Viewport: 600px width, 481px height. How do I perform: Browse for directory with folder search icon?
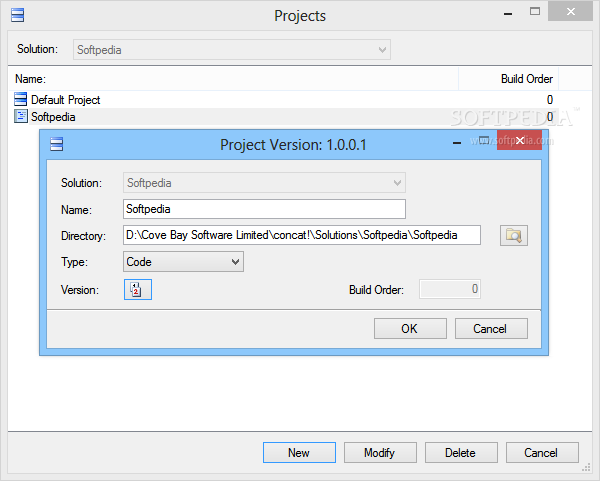point(514,235)
